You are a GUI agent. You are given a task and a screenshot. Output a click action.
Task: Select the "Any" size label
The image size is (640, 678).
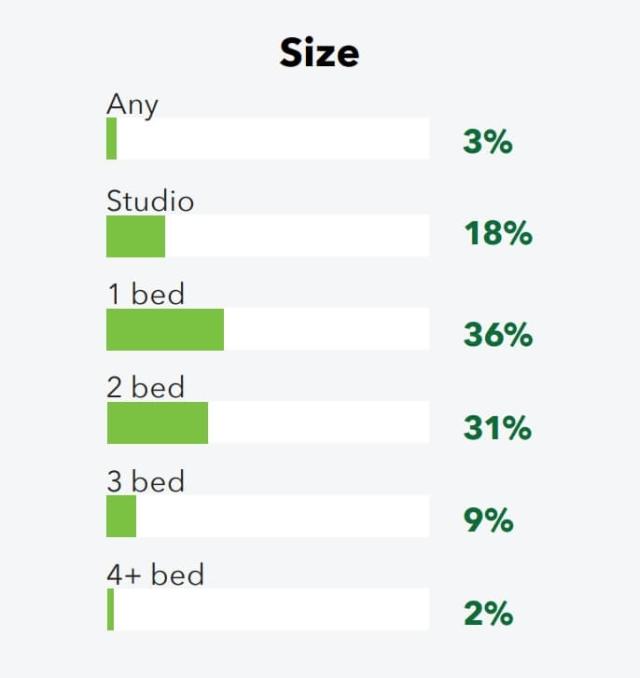pyautogui.click(x=132, y=104)
